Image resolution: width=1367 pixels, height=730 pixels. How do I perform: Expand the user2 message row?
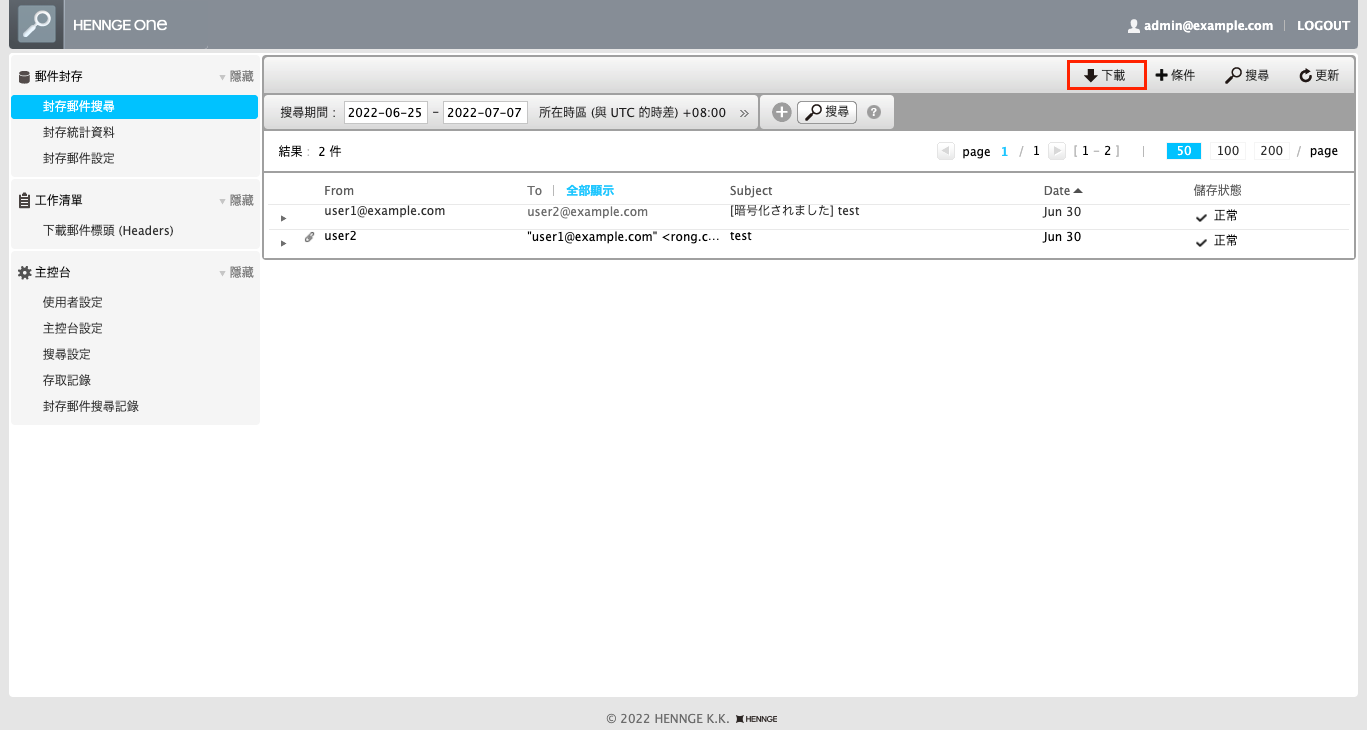click(284, 243)
